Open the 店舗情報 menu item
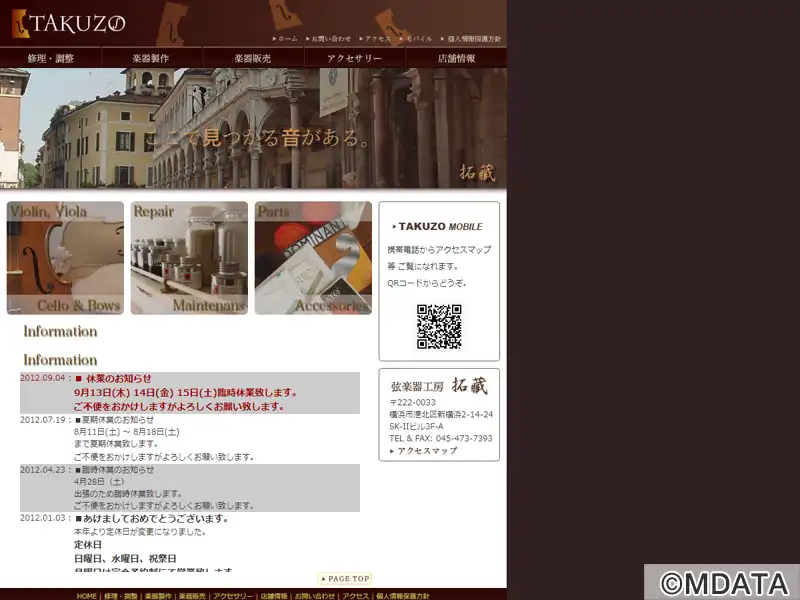This screenshot has width=800, height=600. (x=456, y=58)
